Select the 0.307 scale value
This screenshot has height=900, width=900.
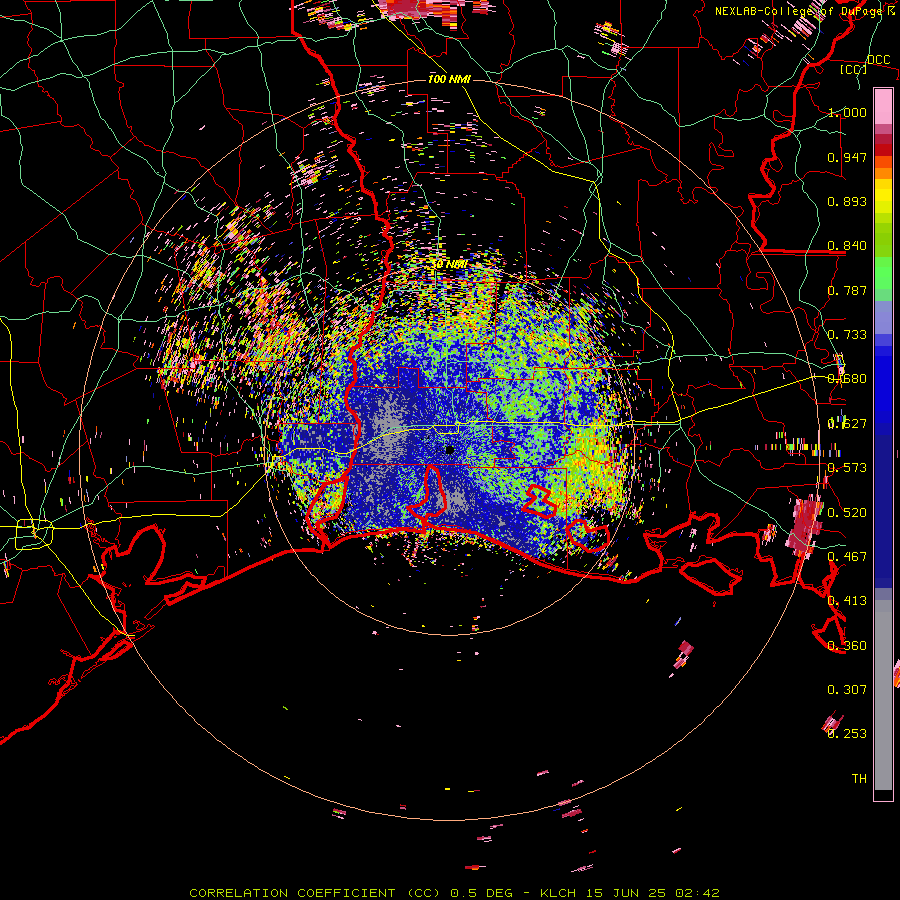tap(847, 690)
